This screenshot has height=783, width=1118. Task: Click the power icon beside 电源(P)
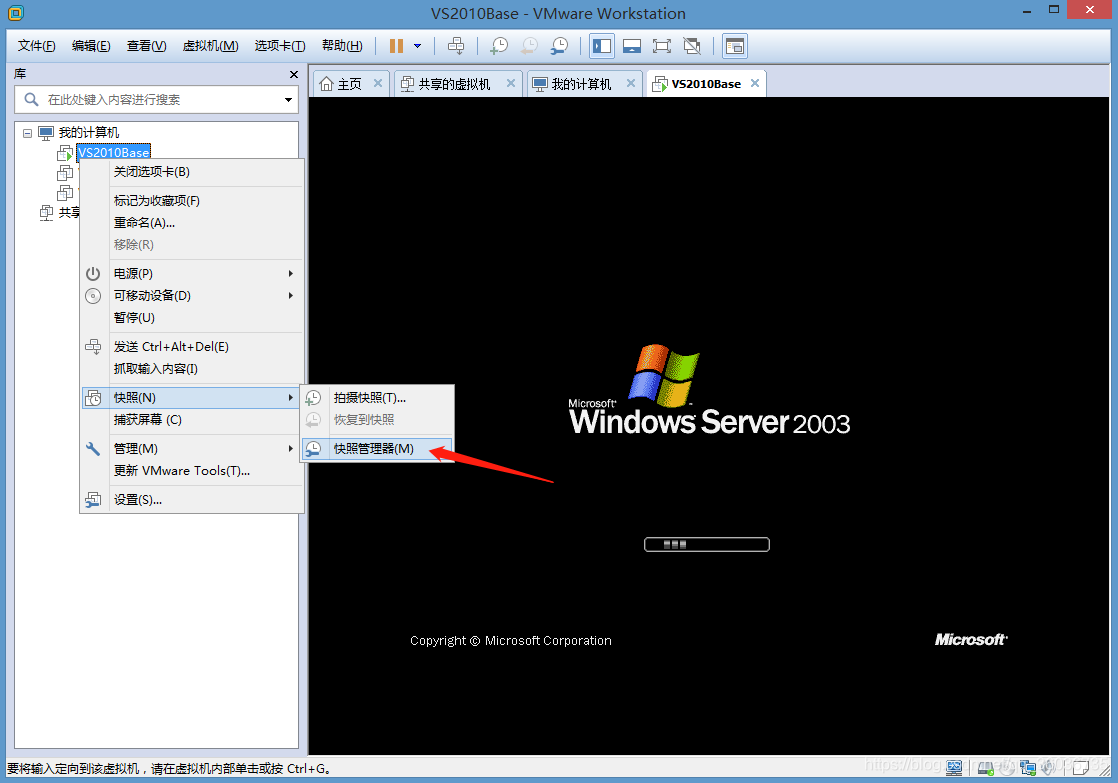pyautogui.click(x=93, y=274)
